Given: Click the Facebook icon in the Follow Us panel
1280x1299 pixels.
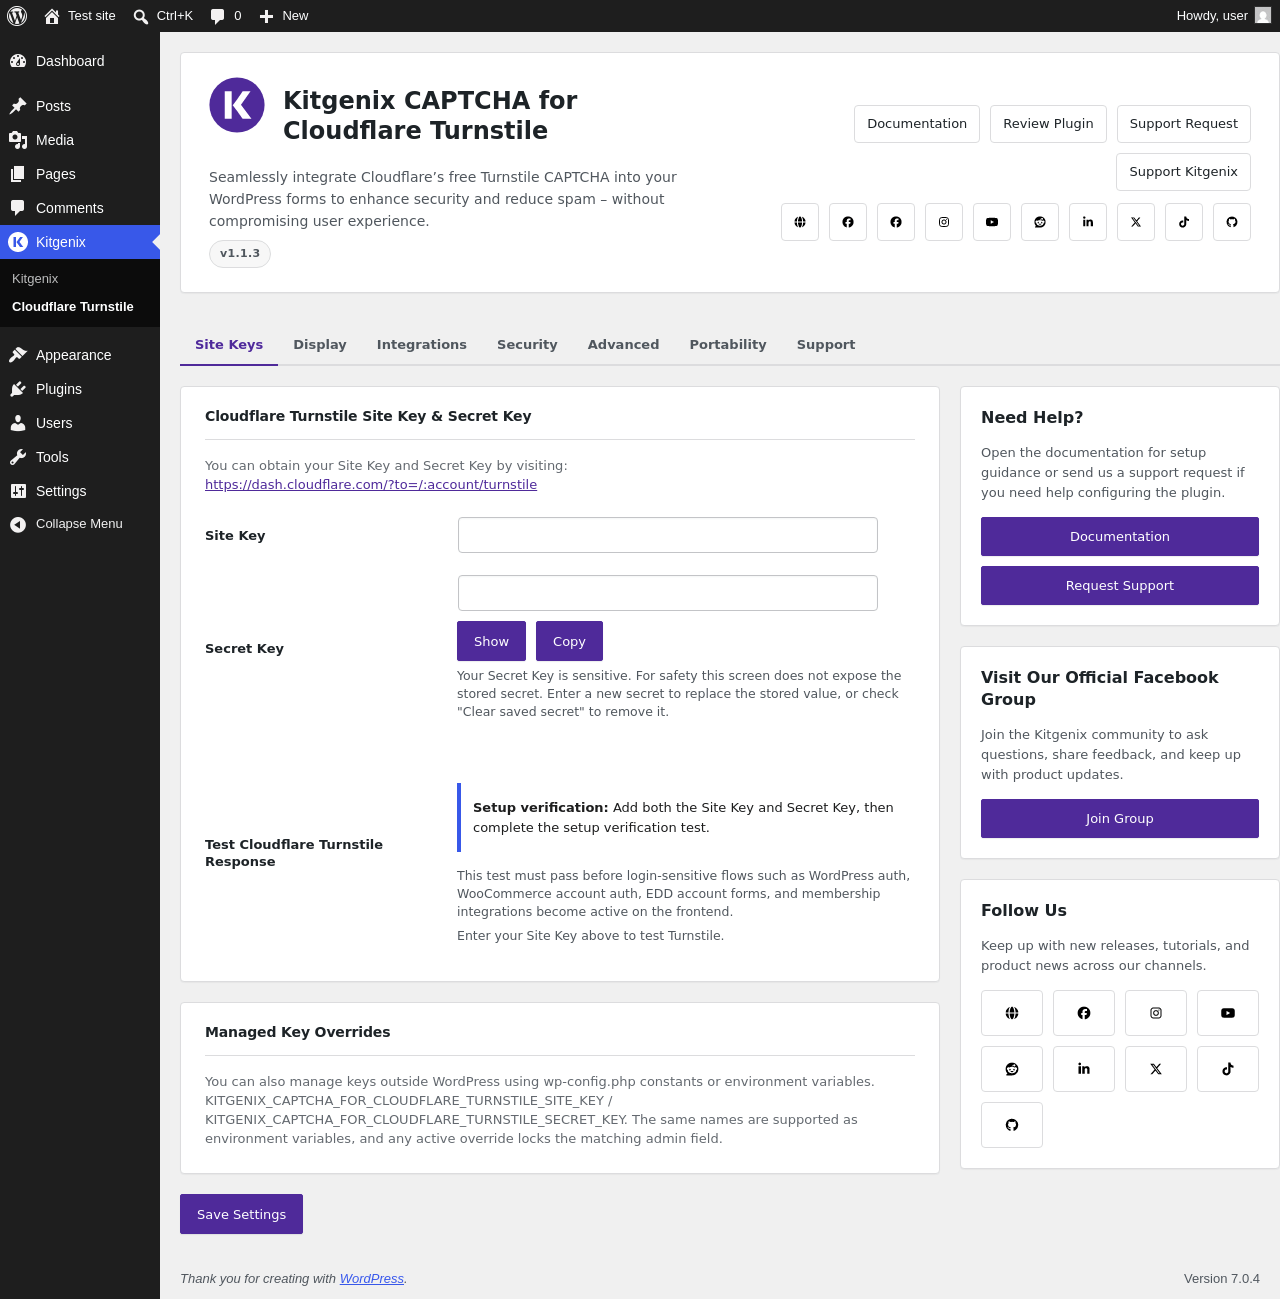Looking at the screenshot, I should 1084,1013.
